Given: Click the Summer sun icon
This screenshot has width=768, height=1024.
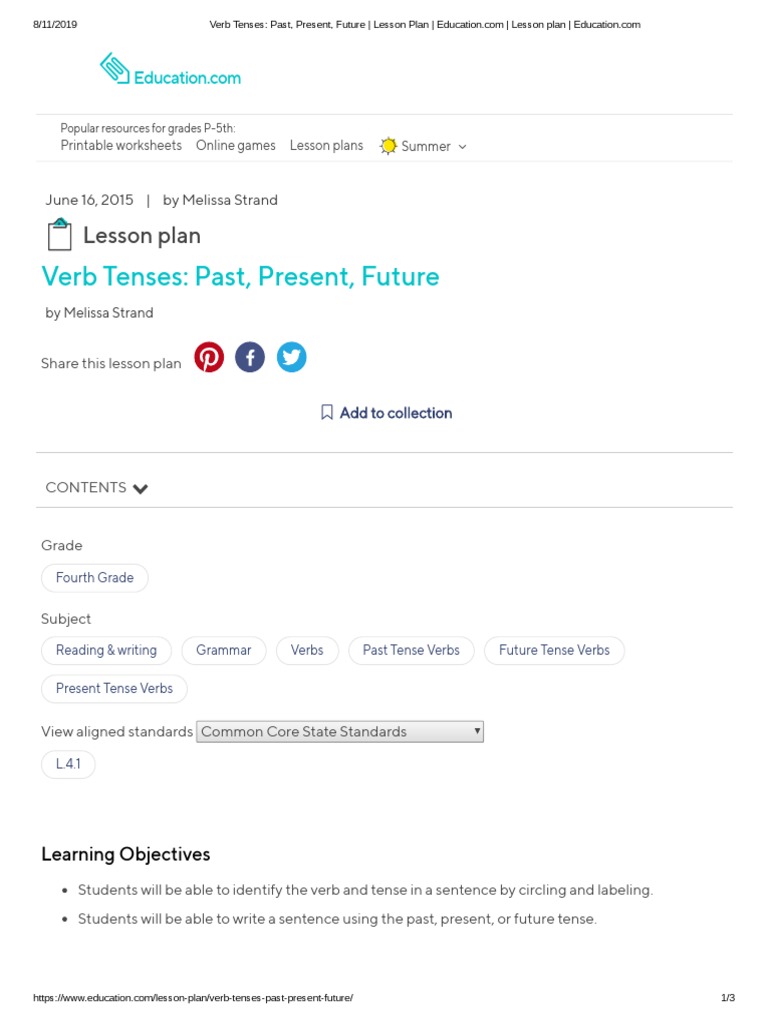Looking at the screenshot, I should pos(388,146).
